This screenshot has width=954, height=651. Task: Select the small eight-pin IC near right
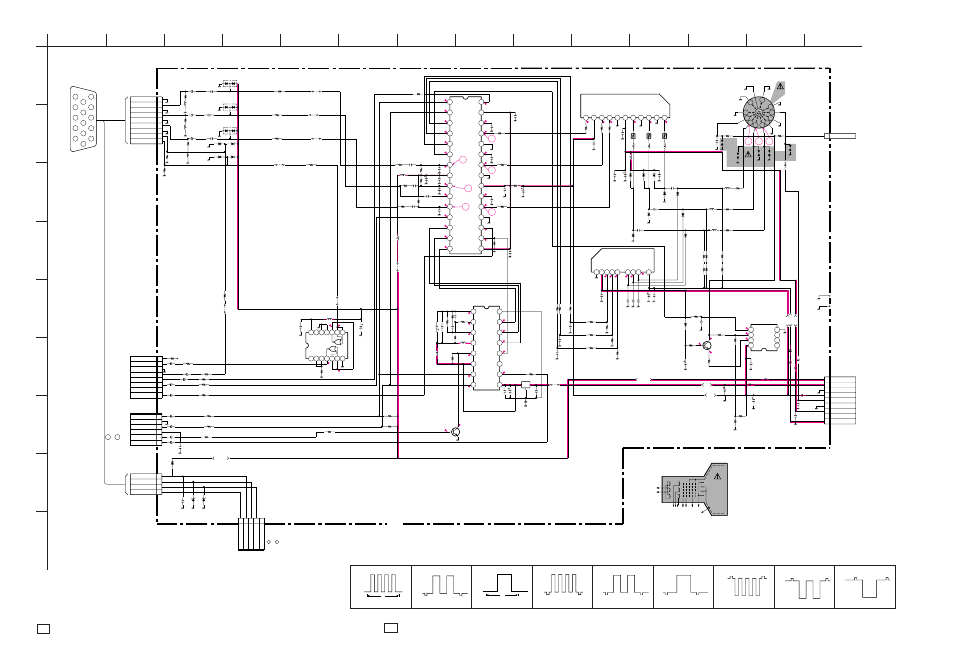pyautogui.click(x=764, y=337)
